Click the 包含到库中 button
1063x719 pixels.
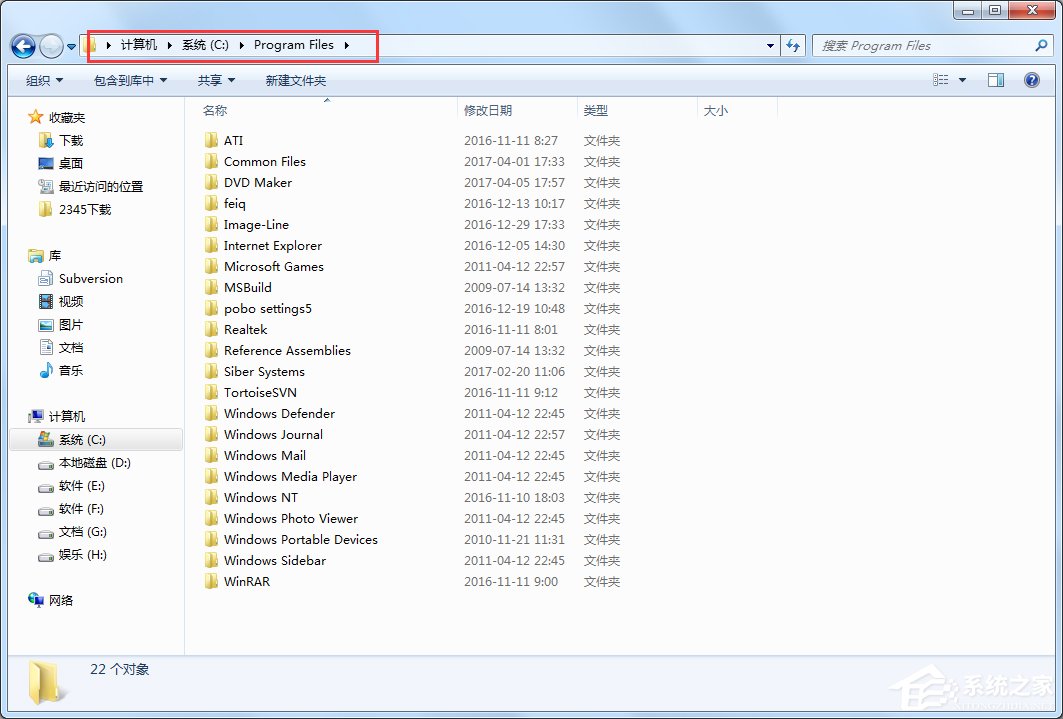123,80
